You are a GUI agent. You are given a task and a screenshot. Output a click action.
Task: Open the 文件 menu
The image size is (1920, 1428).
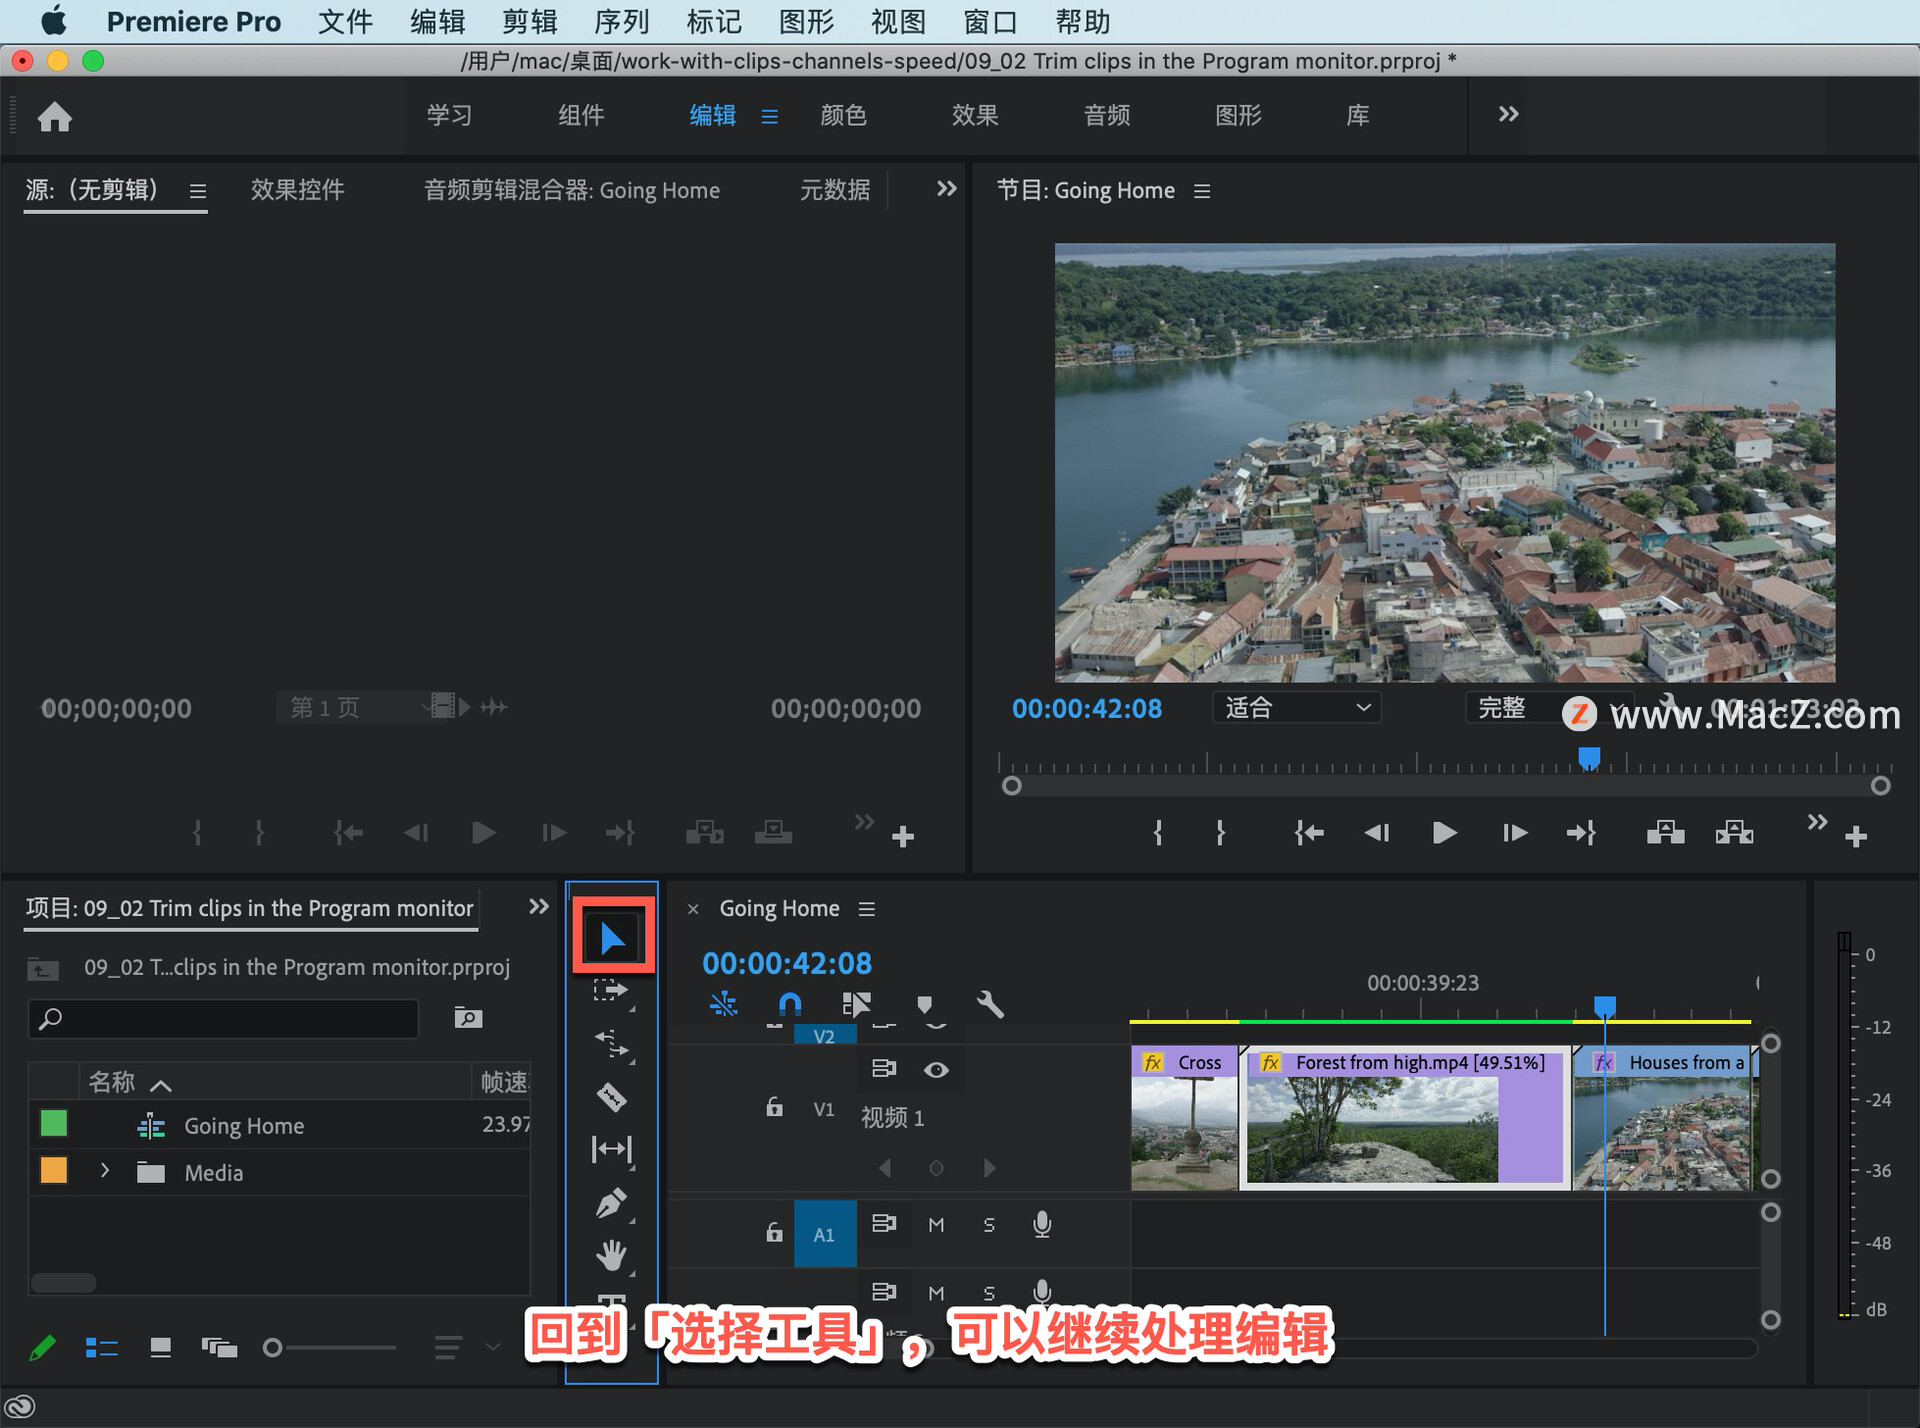[x=345, y=22]
